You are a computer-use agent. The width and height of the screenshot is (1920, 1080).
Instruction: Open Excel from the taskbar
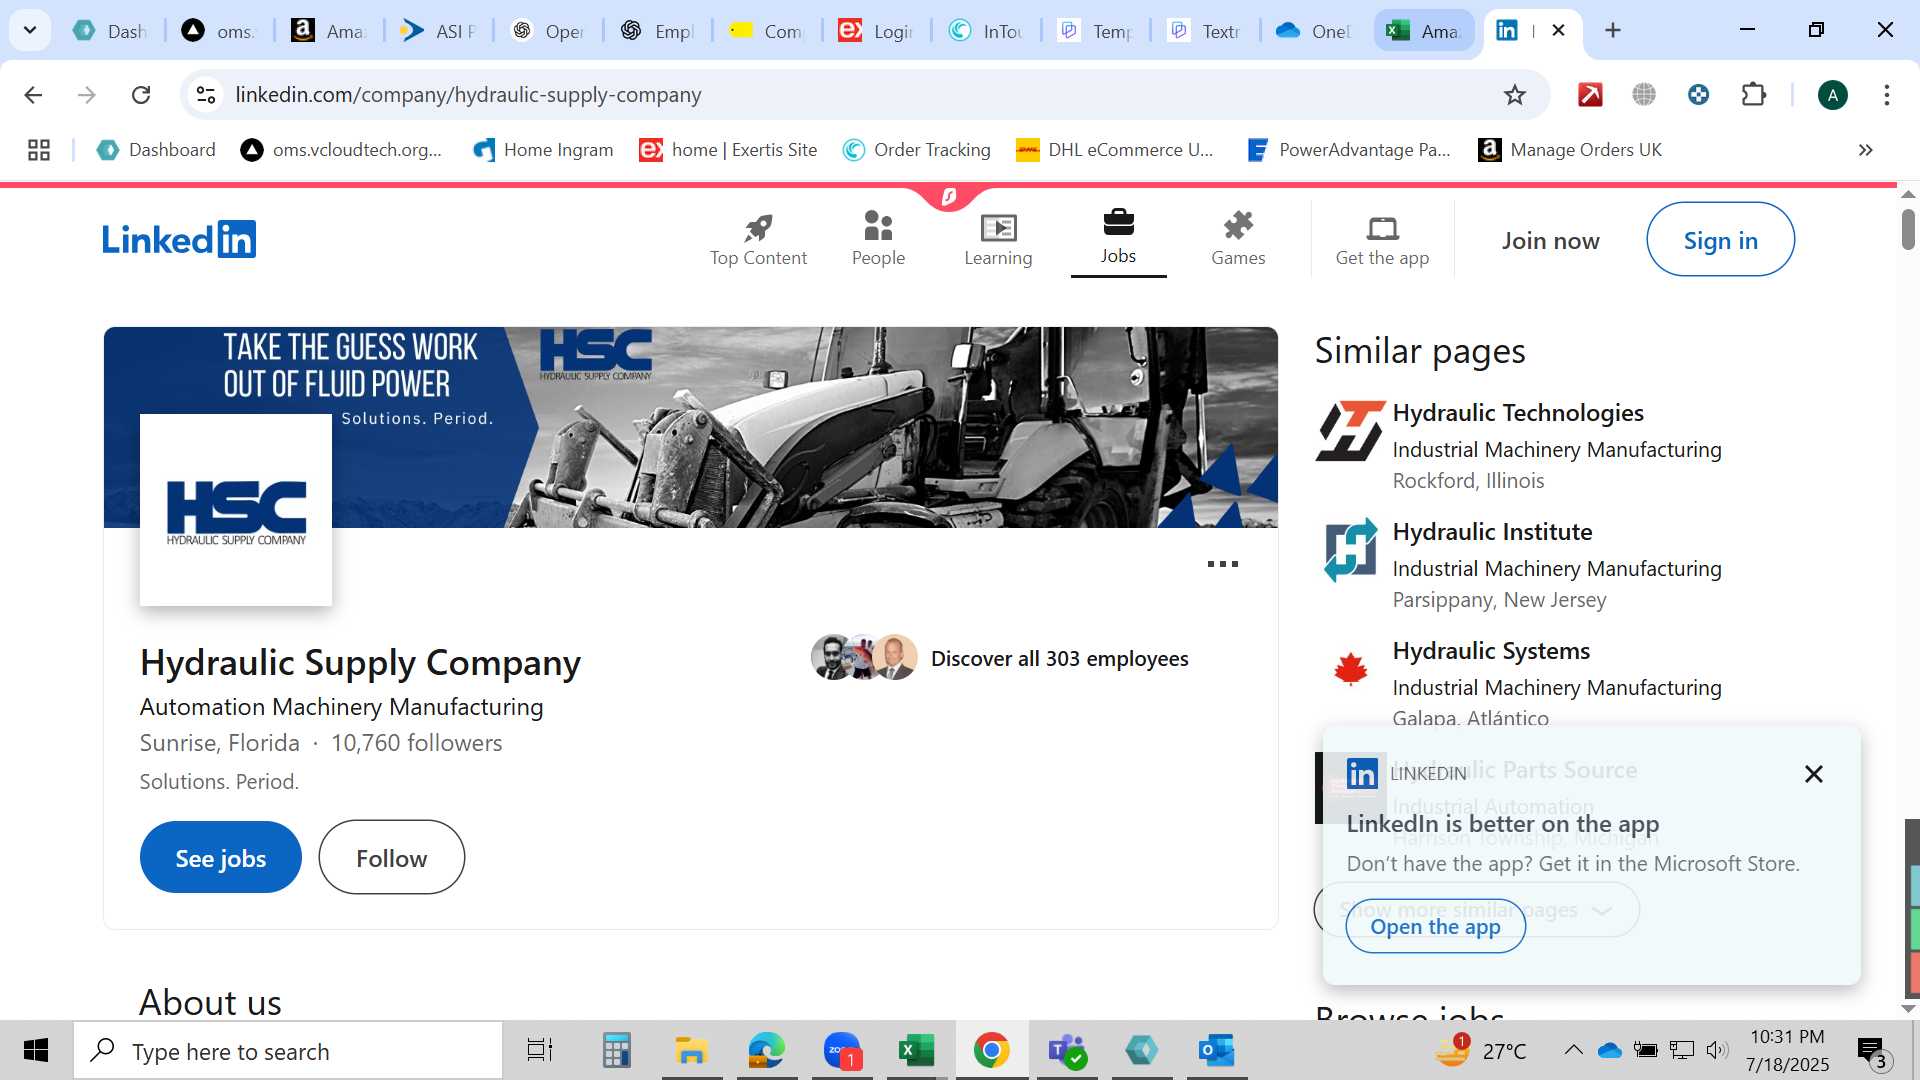915,1051
